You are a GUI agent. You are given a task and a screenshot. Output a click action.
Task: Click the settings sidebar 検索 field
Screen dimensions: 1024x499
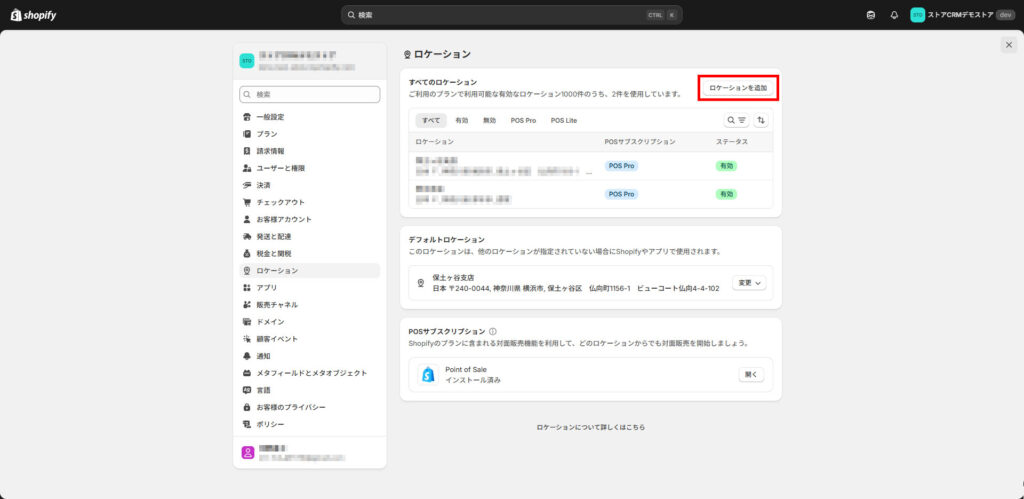[x=310, y=94]
